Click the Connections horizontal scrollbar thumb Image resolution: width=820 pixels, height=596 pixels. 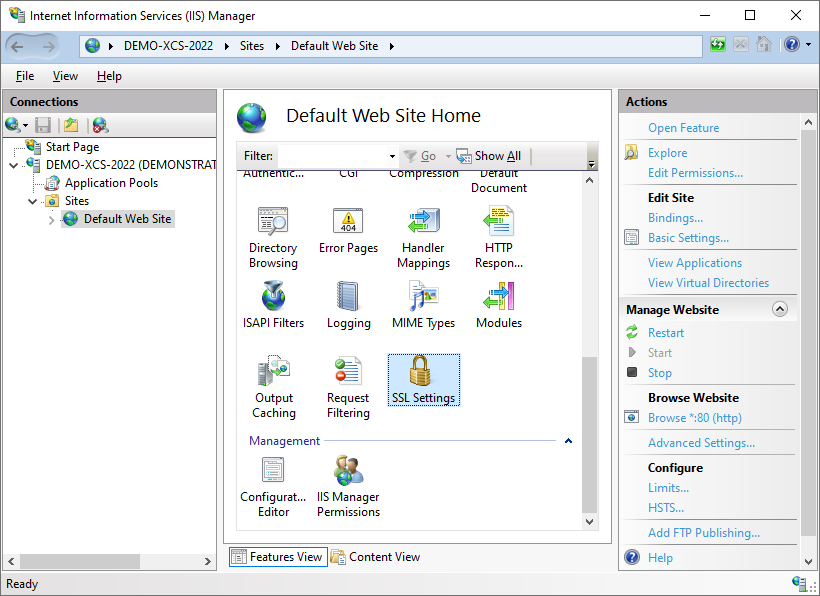click(79, 561)
